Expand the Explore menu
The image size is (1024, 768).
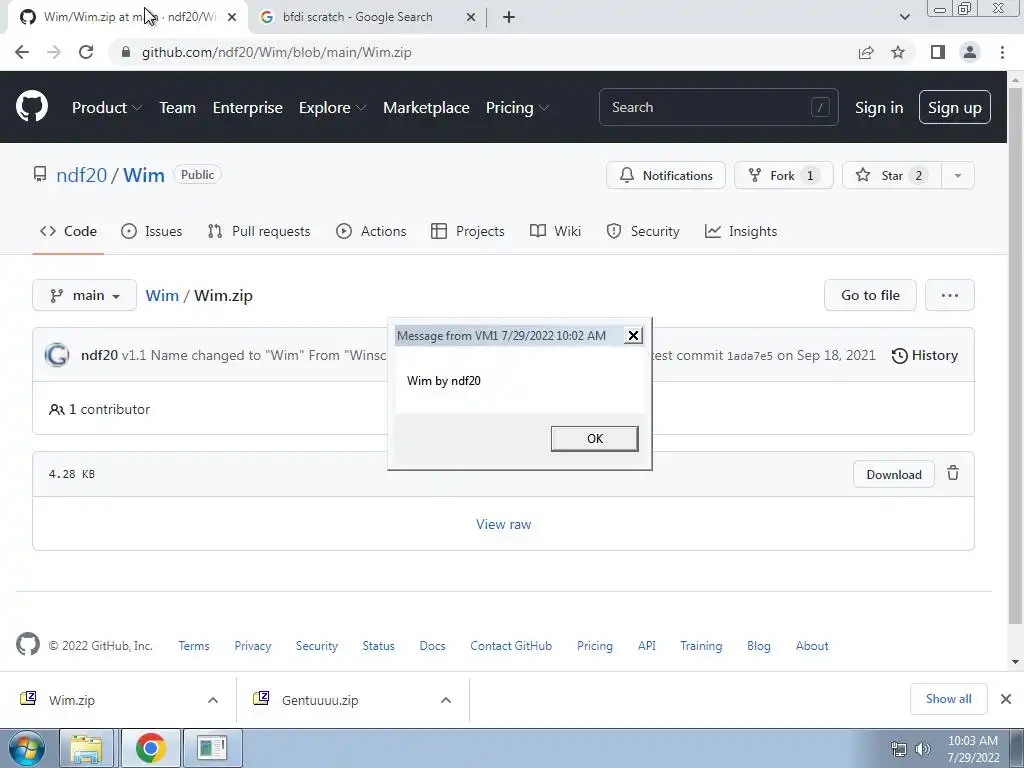click(332, 108)
